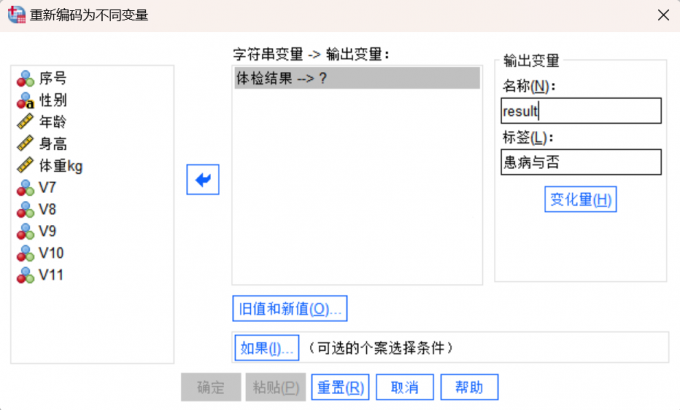
Task: Click the scale ruler icon beside 身高
Action: pos(25,143)
